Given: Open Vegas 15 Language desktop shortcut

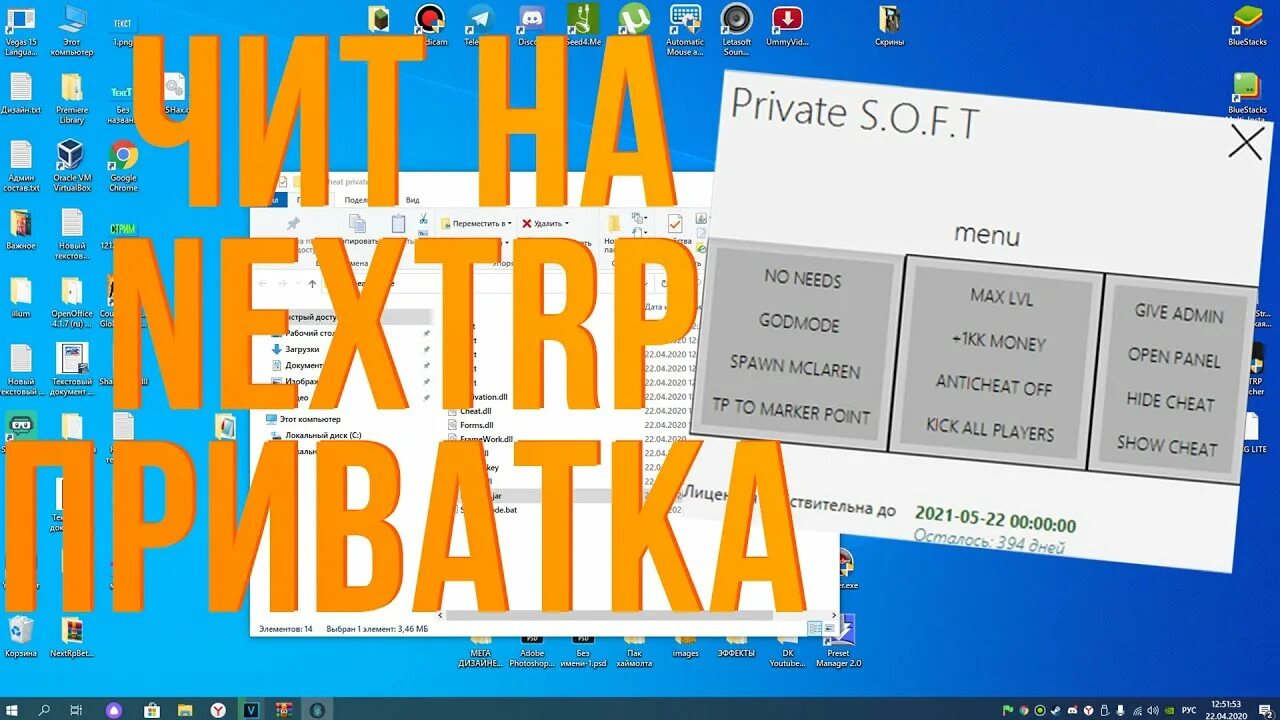Looking at the screenshot, I should pyautogui.click(x=21, y=30).
